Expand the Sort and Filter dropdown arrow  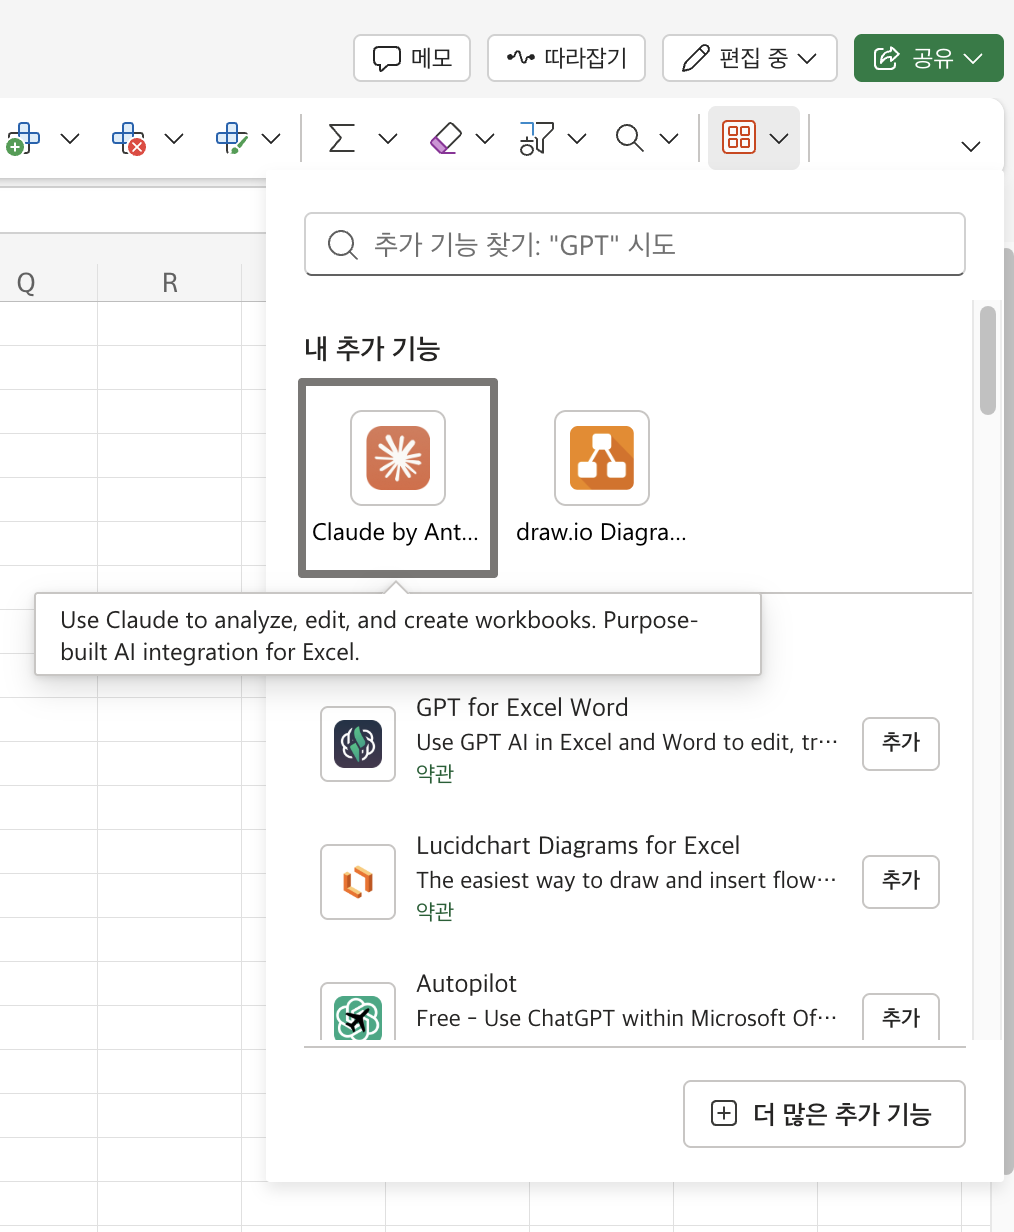(577, 138)
